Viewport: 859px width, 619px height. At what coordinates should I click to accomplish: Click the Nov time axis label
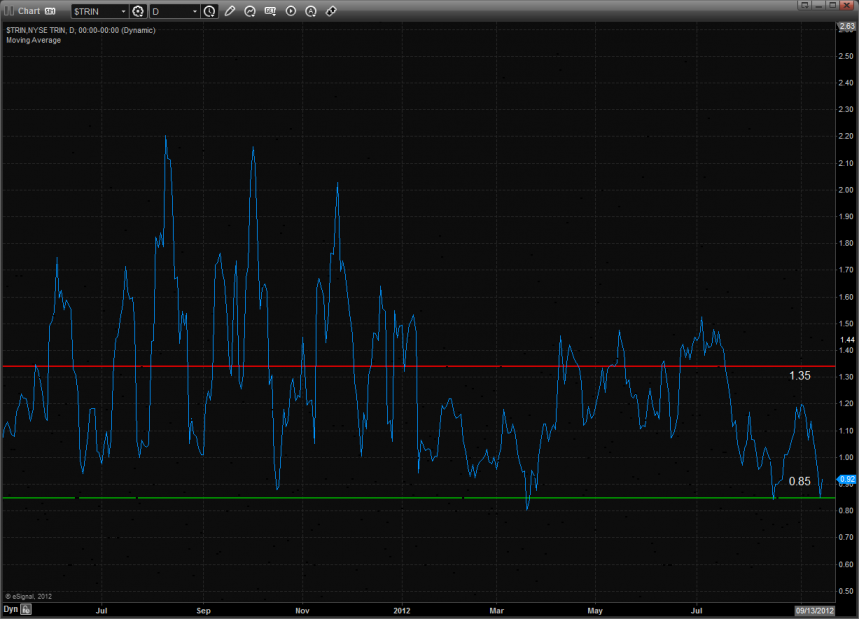click(302, 610)
